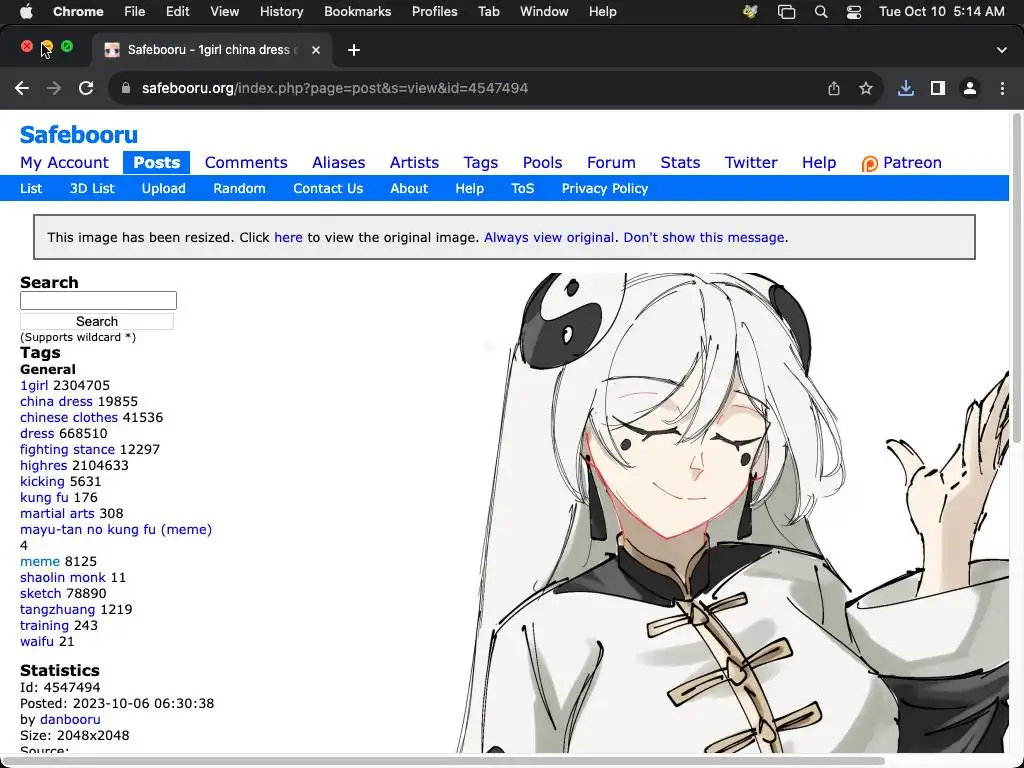The width and height of the screenshot is (1024, 768).
Task: Toggle the Chrome side panel icon
Action: 938,88
